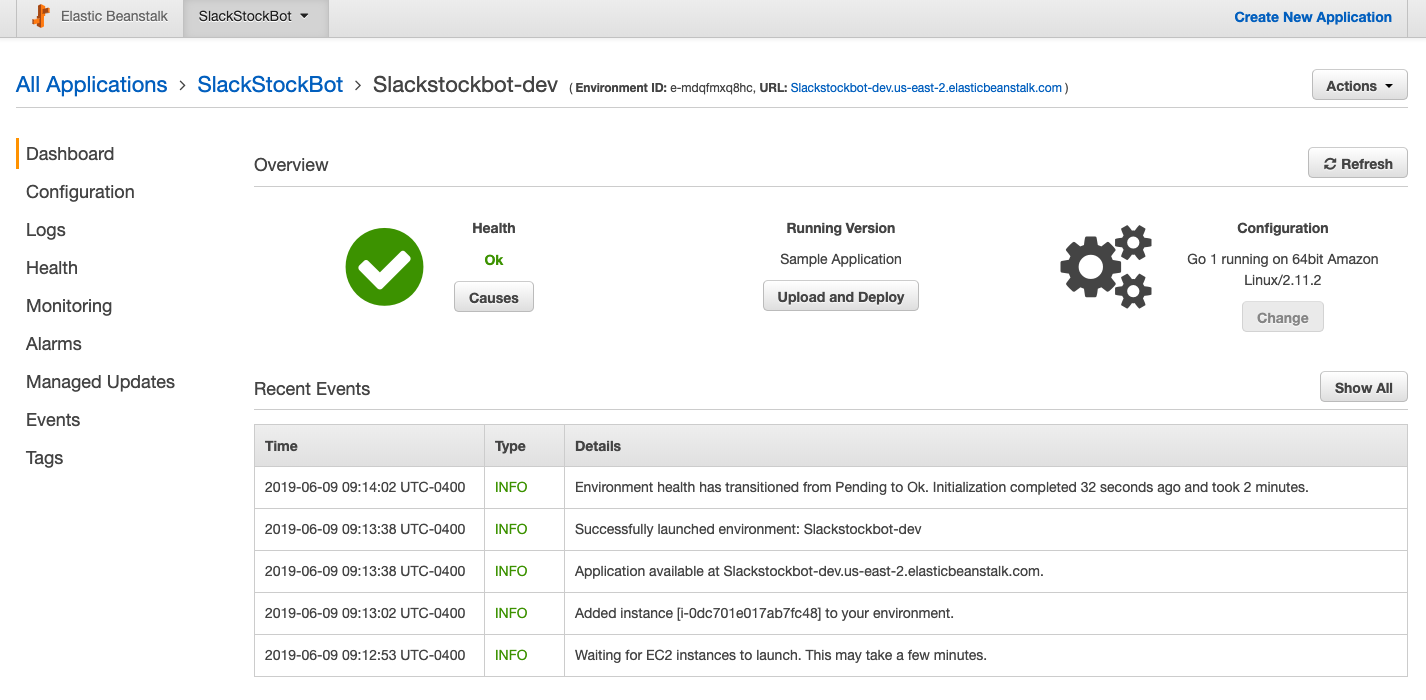The height and width of the screenshot is (700, 1426).
Task: Click the 09:14:02 event timestamp
Action: point(365,487)
